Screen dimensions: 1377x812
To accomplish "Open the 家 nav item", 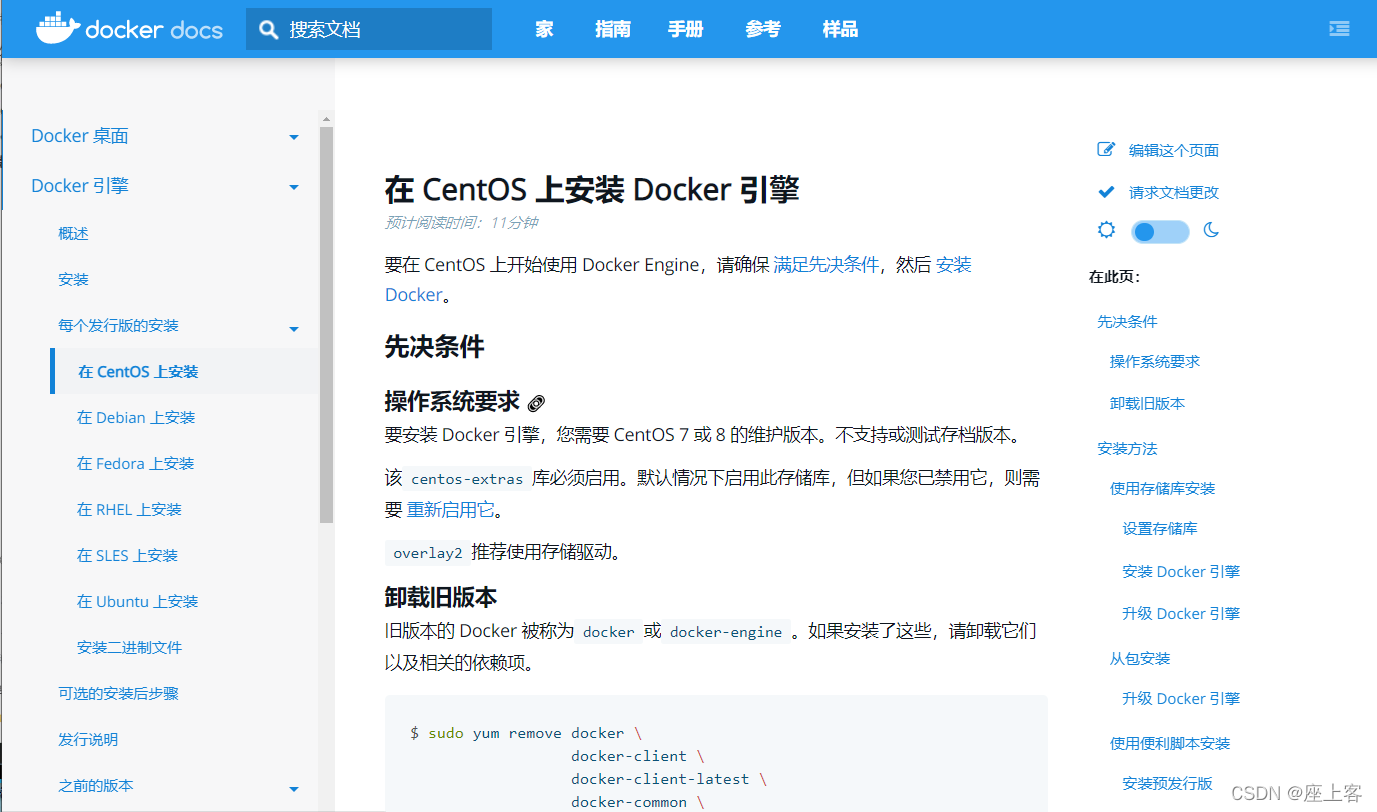I will (x=544, y=29).
